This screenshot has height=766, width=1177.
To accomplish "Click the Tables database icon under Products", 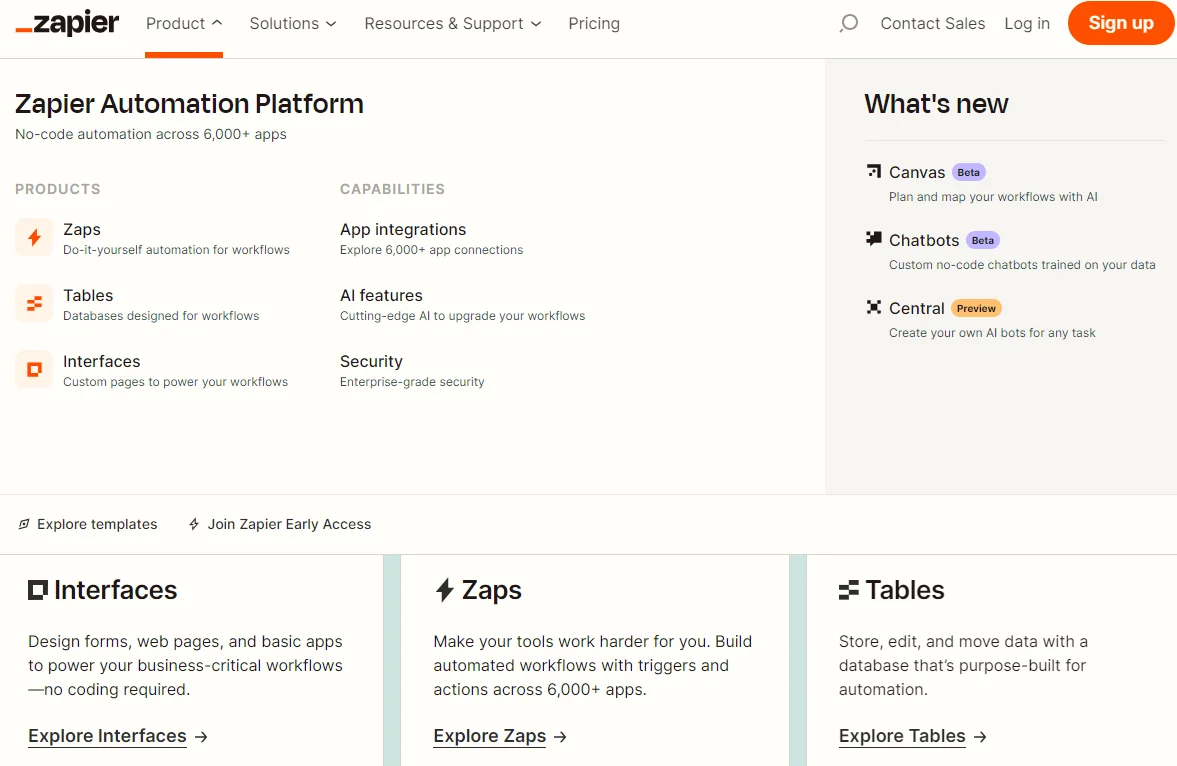I will pos(33,303).
